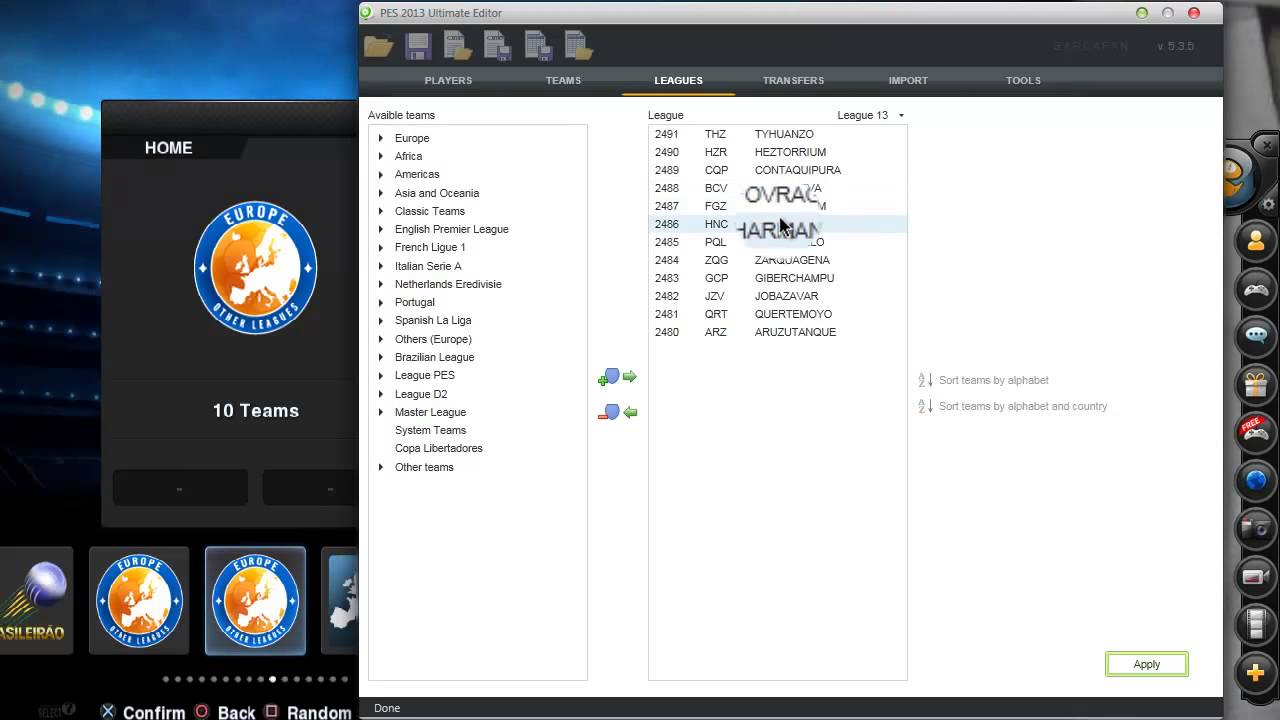This screenshot has width=1280, height=720.
Task: Select Copa Libertadores in available teams
Action: pyautogui.click(x=438, y=448)
